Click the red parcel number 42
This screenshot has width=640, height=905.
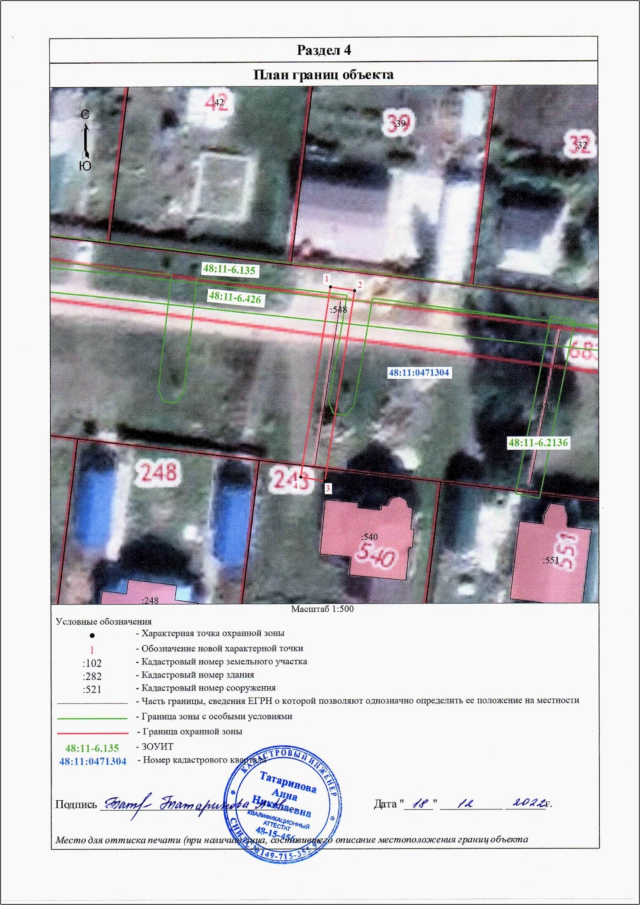(x=217, y=102)
